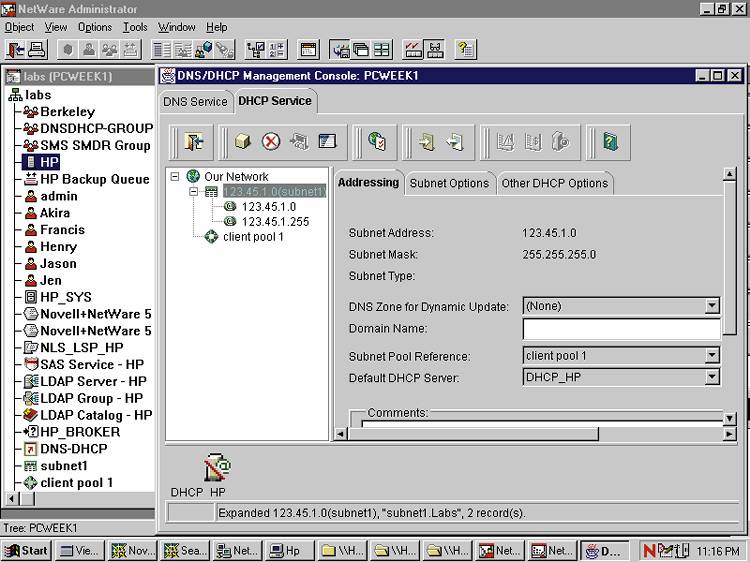
Task: Open the Other DHCP Options tab
Action: pyautogui.click(x=555, y=183)
